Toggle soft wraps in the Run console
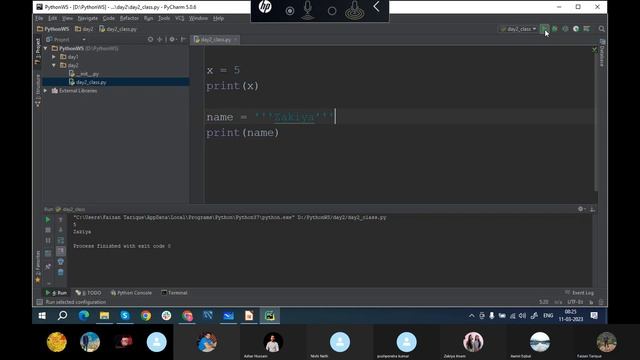 [60, 241]
